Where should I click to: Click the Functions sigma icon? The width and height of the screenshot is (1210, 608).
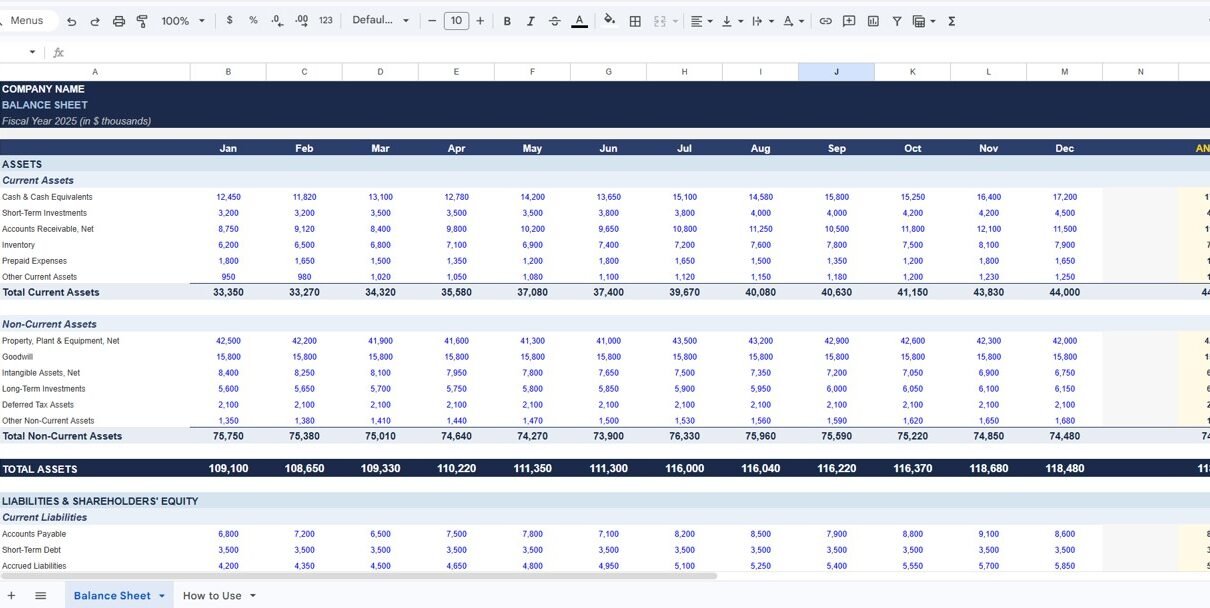tap(951, 21)
